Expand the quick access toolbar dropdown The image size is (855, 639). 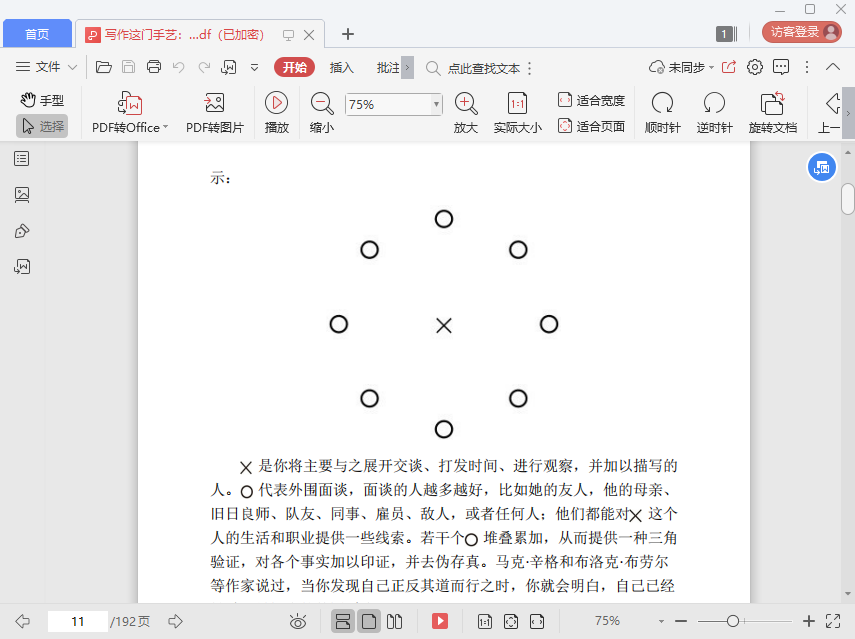coord(254,68)
